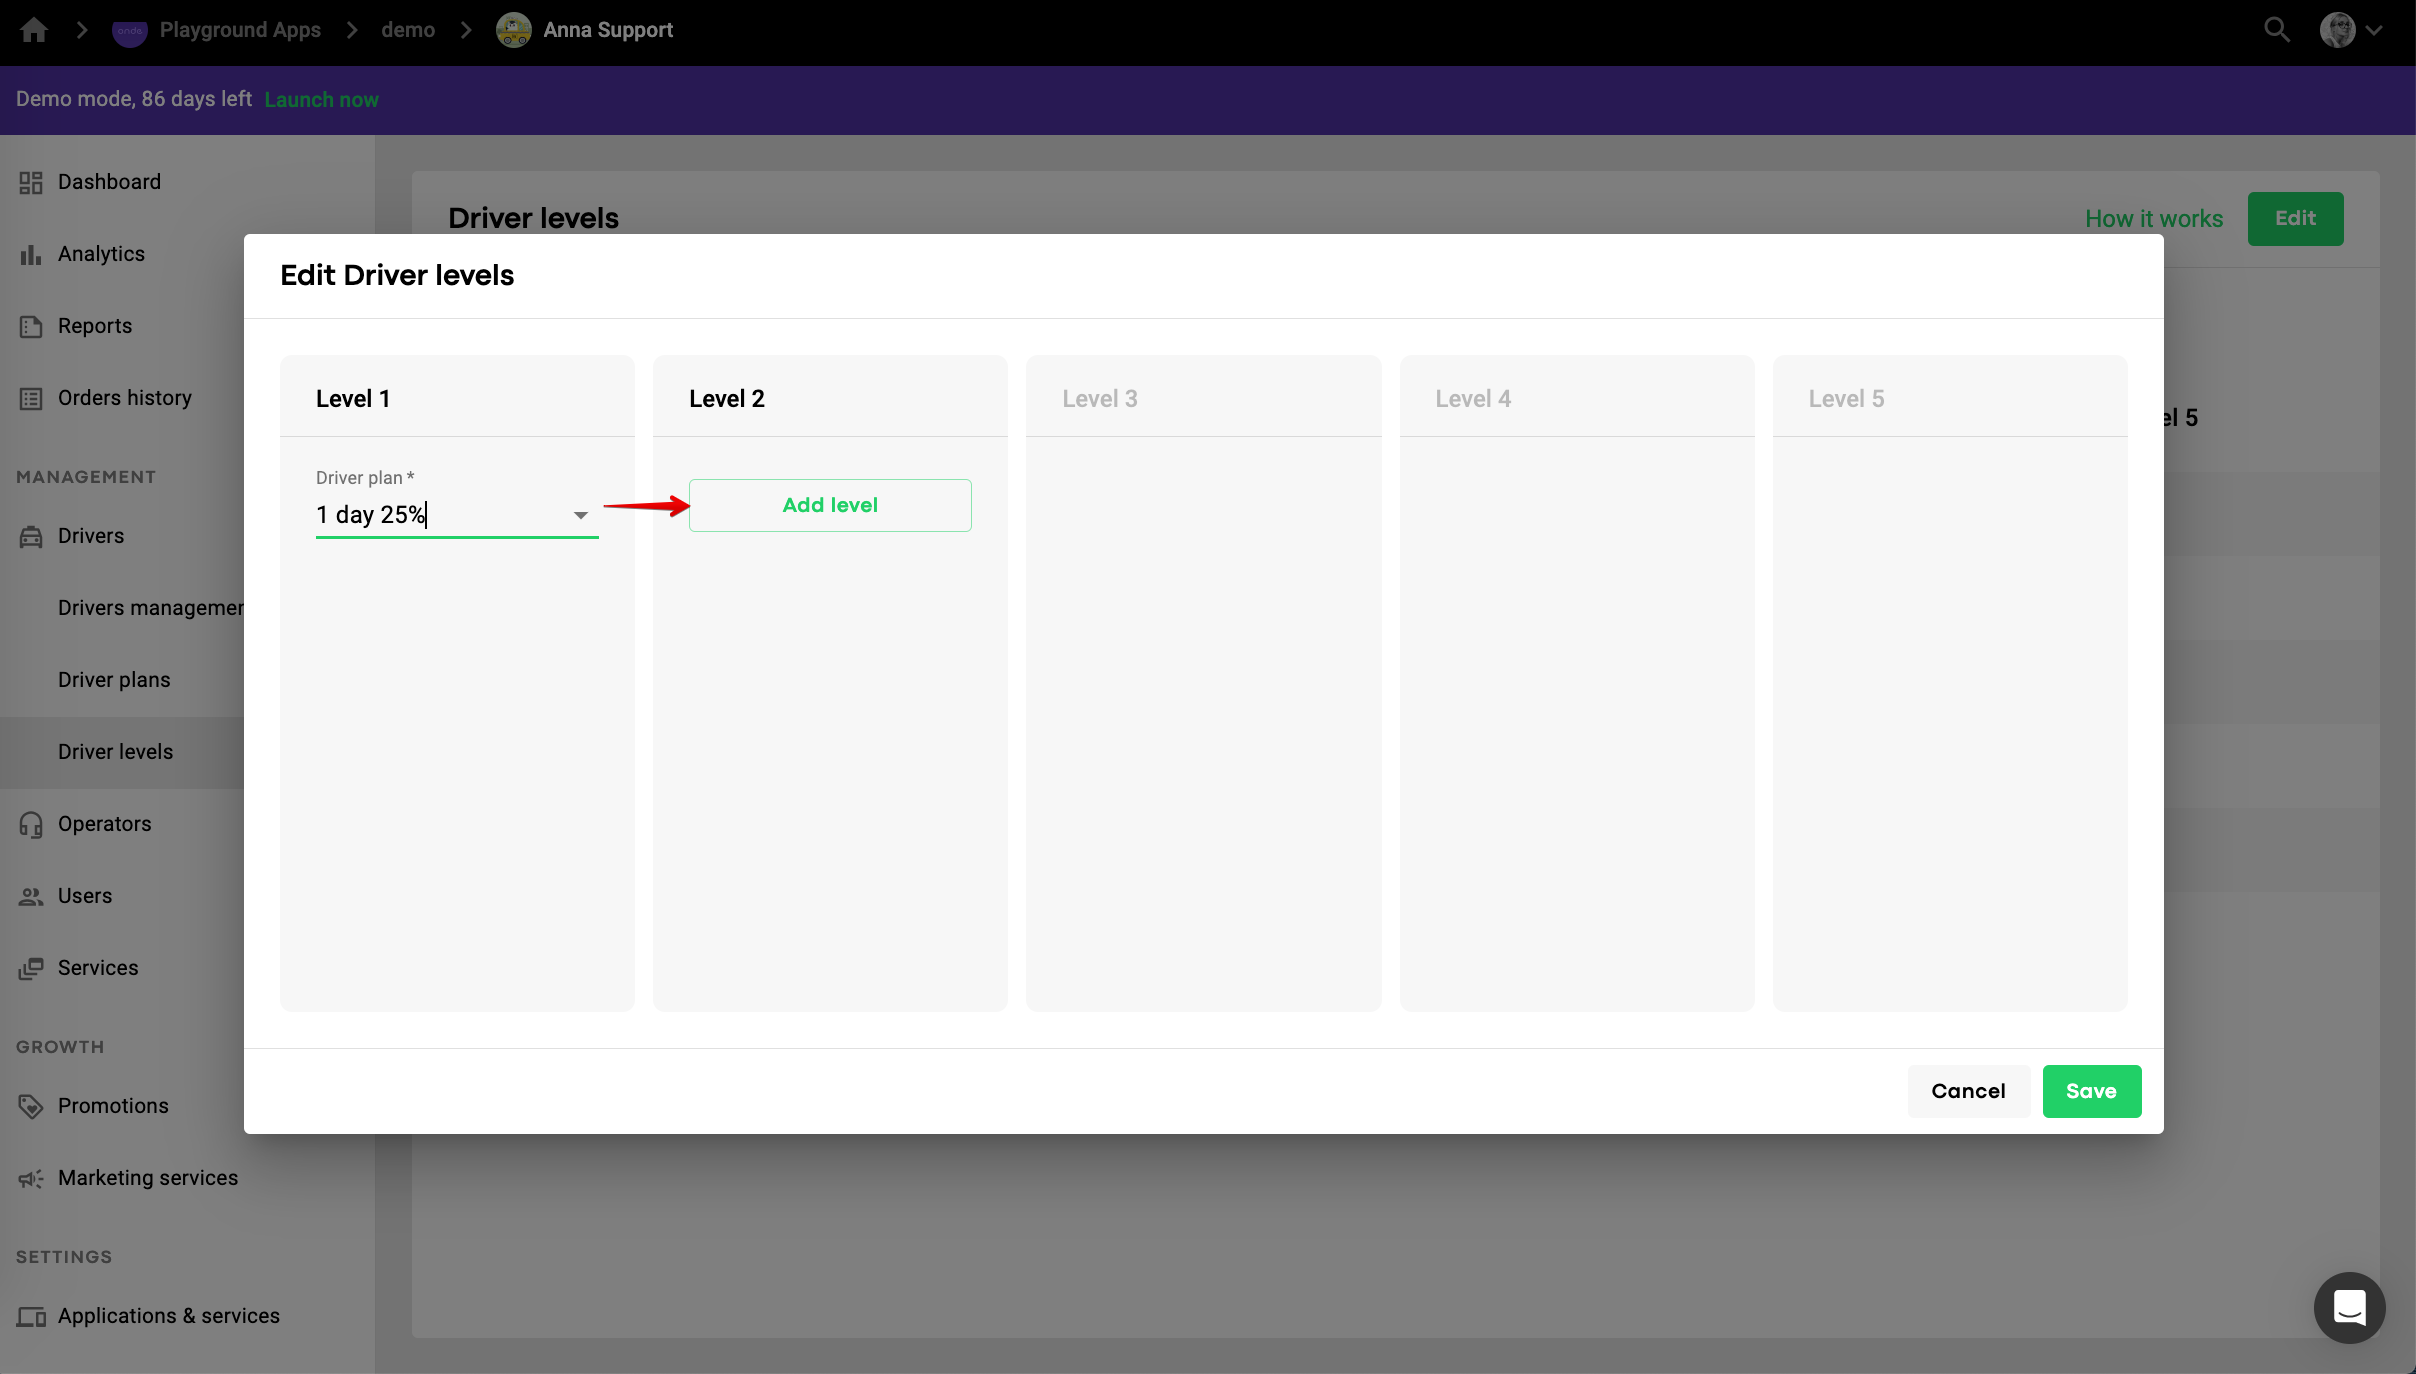Screen dimensions: 2416x1374
Task: Click the Launch now link
Action: 321,100
